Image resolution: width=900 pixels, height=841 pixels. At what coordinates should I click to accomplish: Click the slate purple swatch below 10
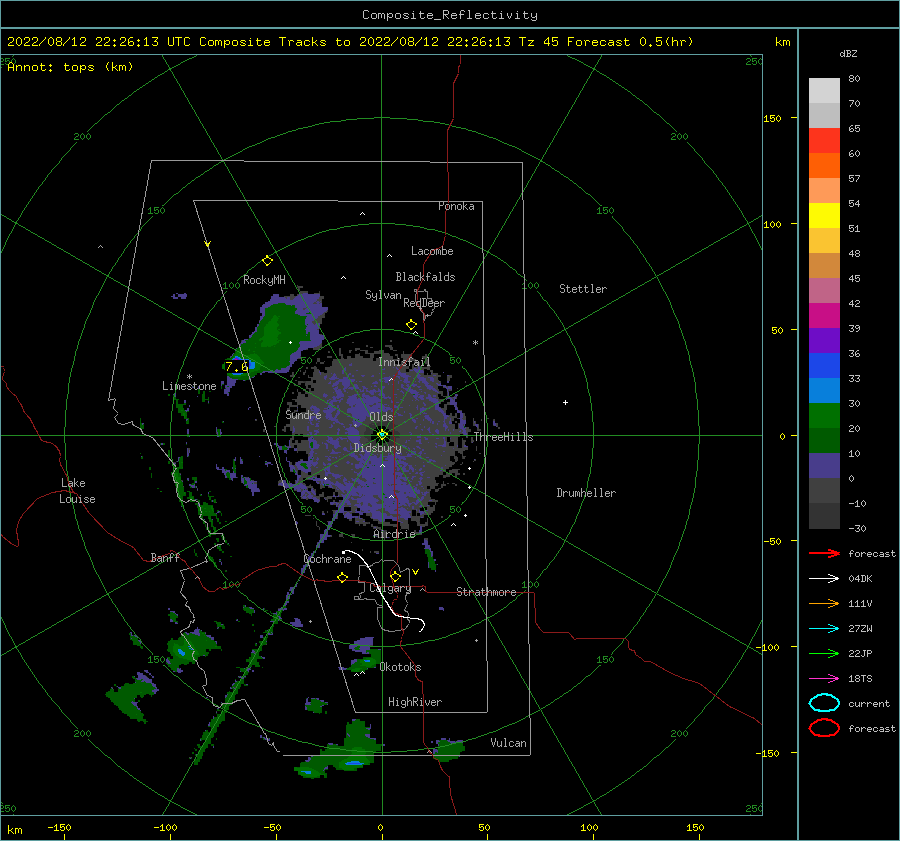[824, 465]
